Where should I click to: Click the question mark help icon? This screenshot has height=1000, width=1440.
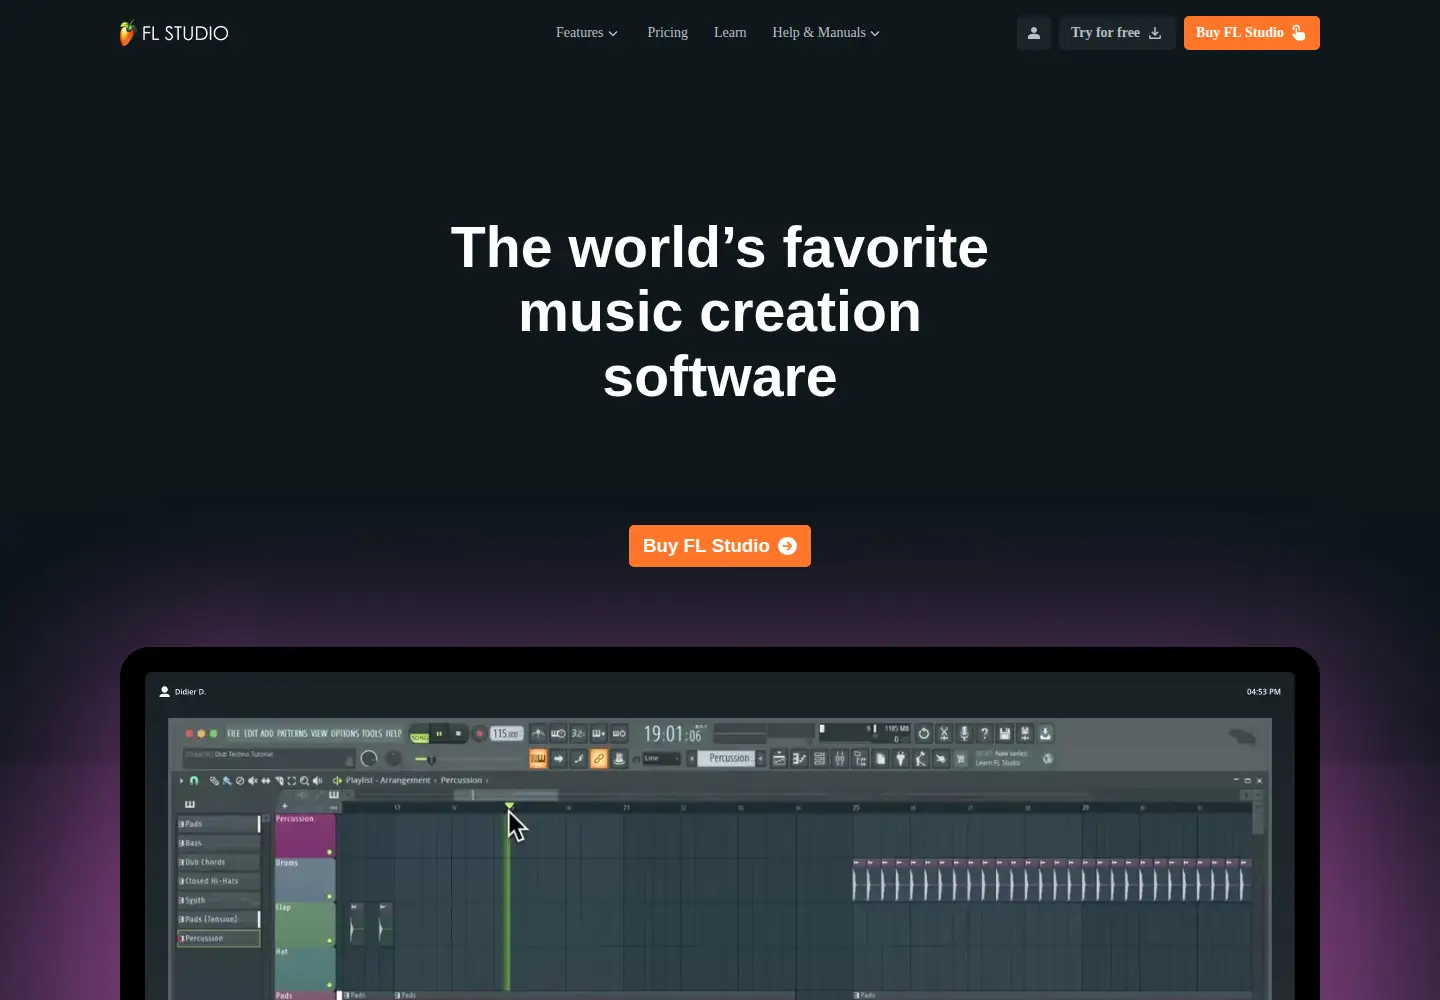pos(984,733)
